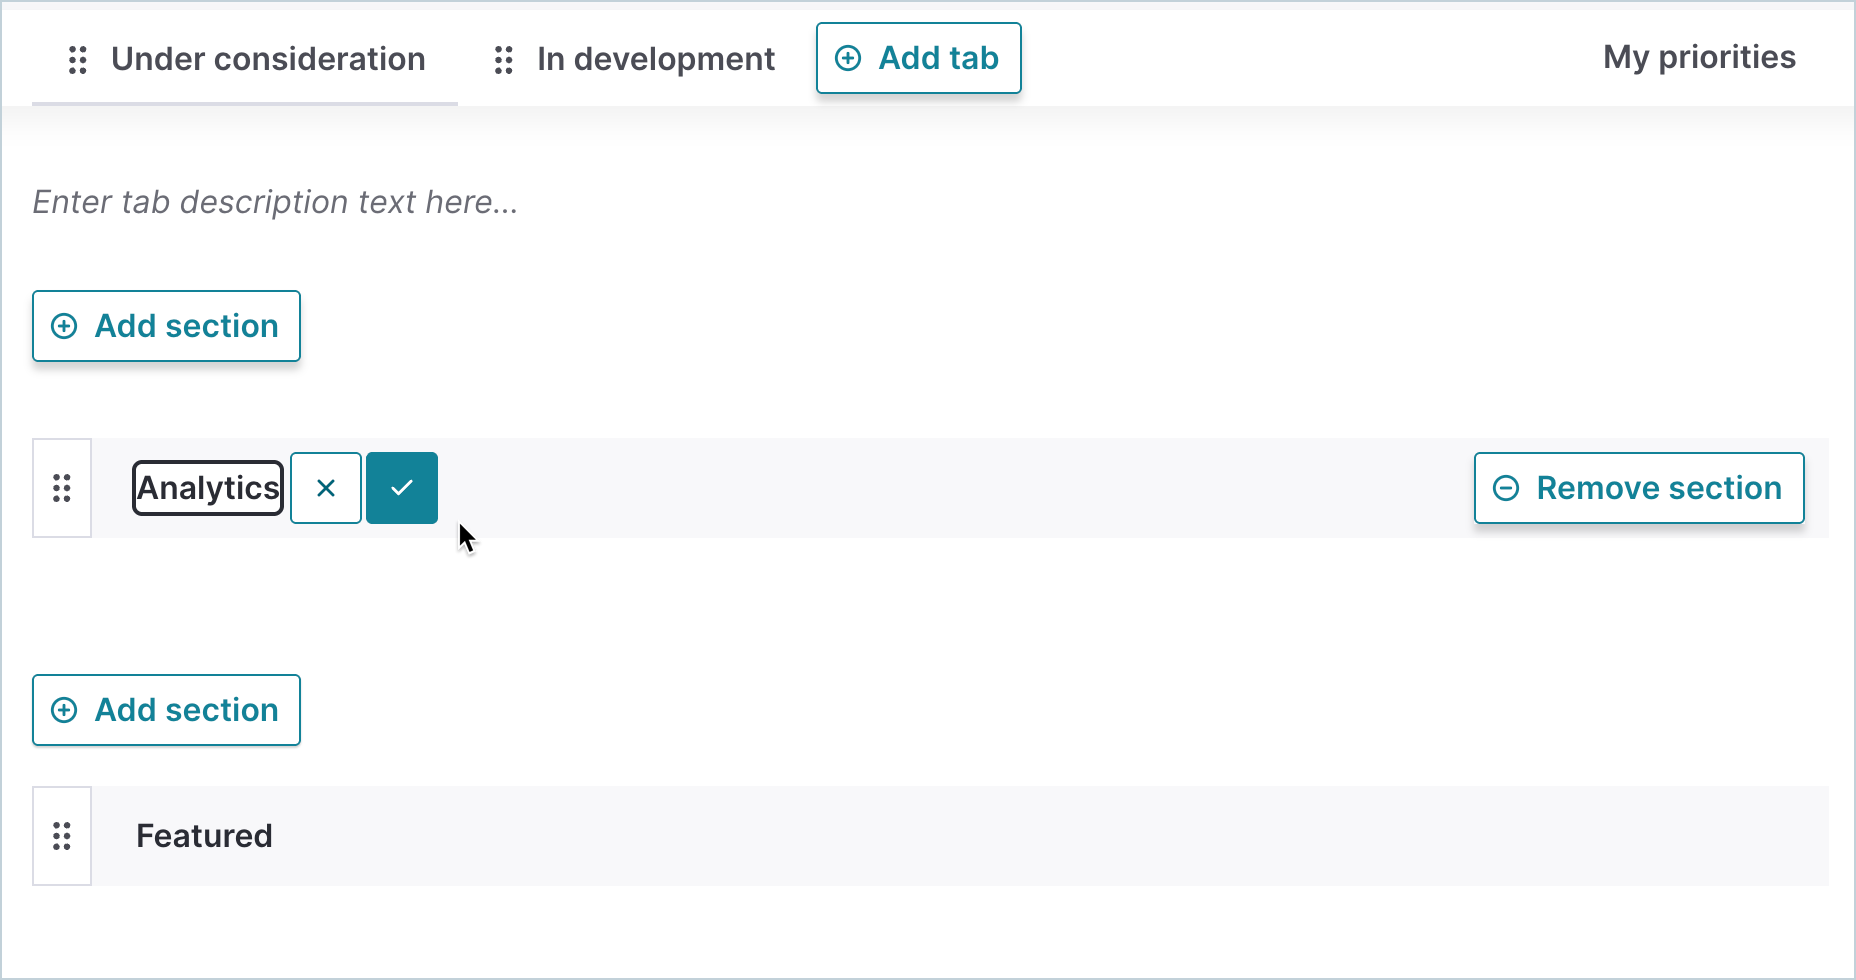
Task: Cancel section rename with X button
Action: pos(326,488)
